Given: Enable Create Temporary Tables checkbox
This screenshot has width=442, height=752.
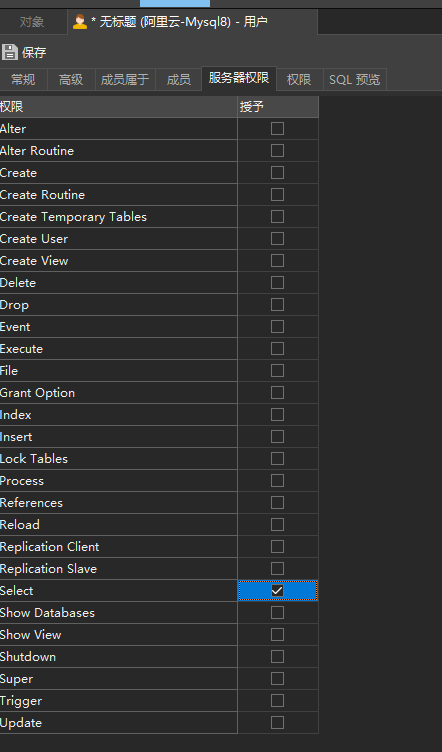Looking at the screenshot, I should tap(277, 217).
